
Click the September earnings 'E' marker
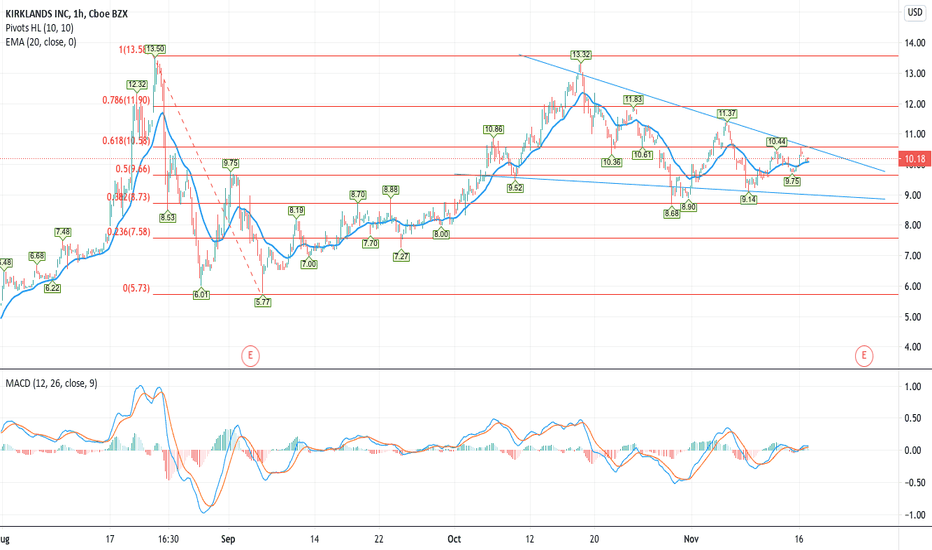(x=250, y=356)
